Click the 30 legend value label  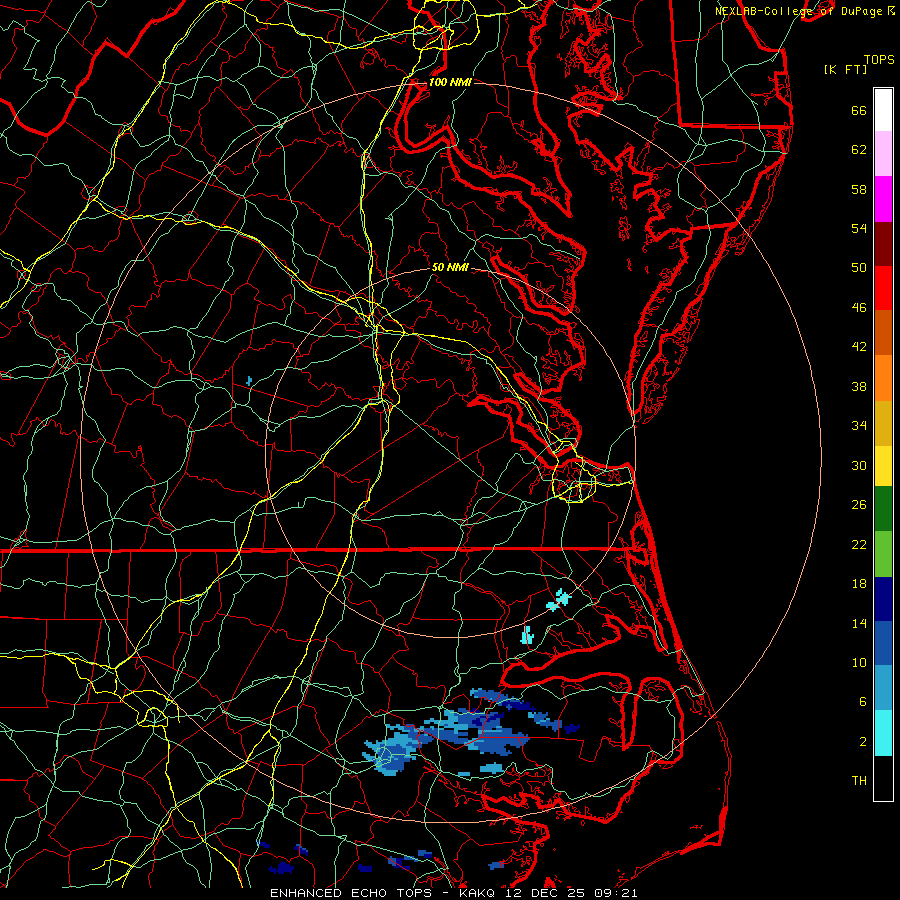tap(859, 465)
